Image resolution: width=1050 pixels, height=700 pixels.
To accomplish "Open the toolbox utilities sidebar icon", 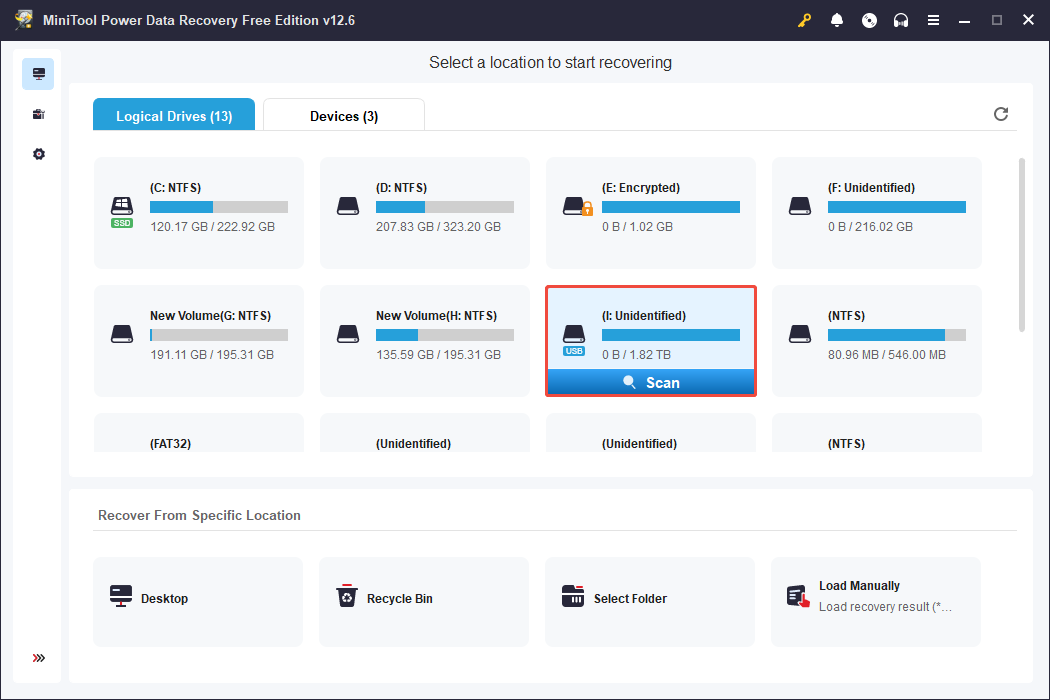I will 39,115.
